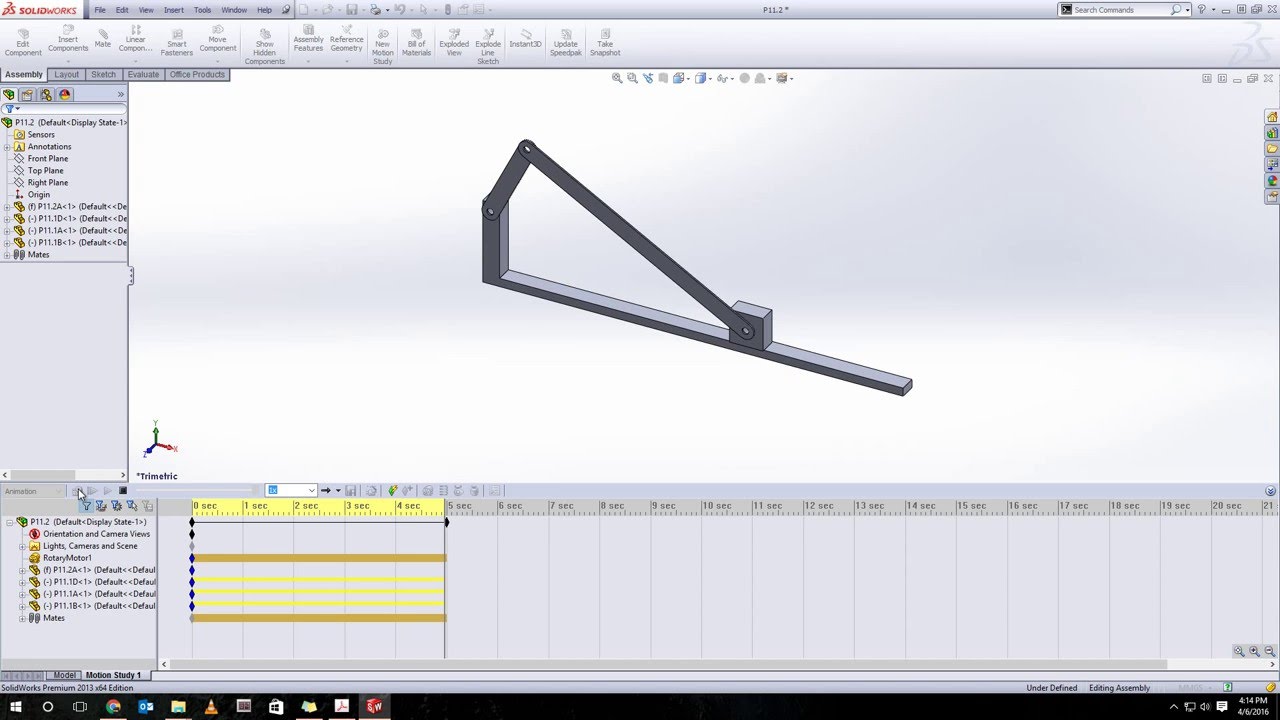
Task: Switch to the Layout tab
Action: (x=66, y=75)
